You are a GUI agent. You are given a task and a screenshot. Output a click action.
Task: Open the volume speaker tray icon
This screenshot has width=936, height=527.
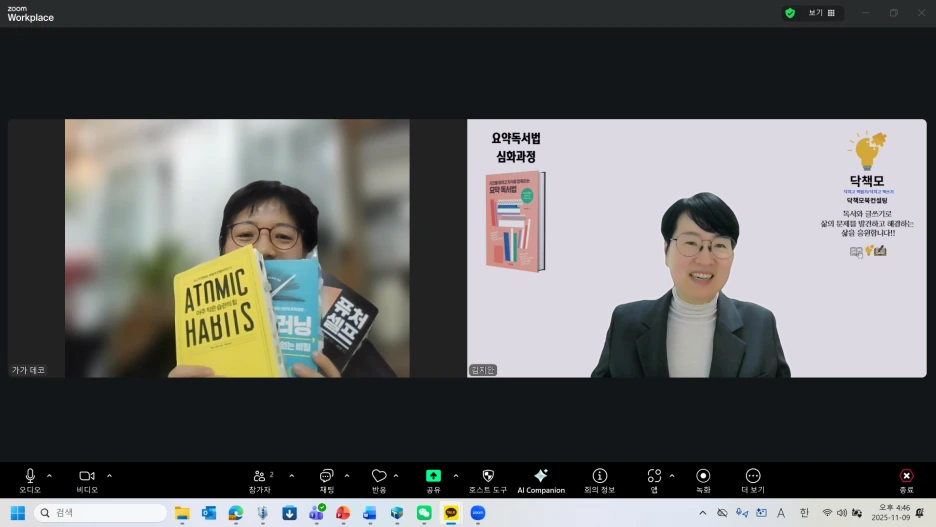(x=842, y=513)
